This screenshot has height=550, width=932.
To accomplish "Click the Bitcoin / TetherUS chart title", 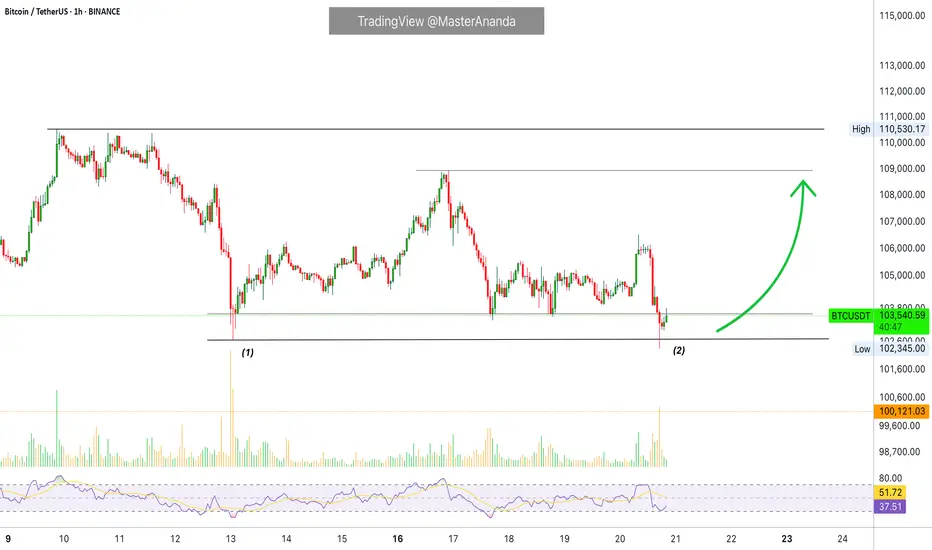I will click(x=62, y=11).
